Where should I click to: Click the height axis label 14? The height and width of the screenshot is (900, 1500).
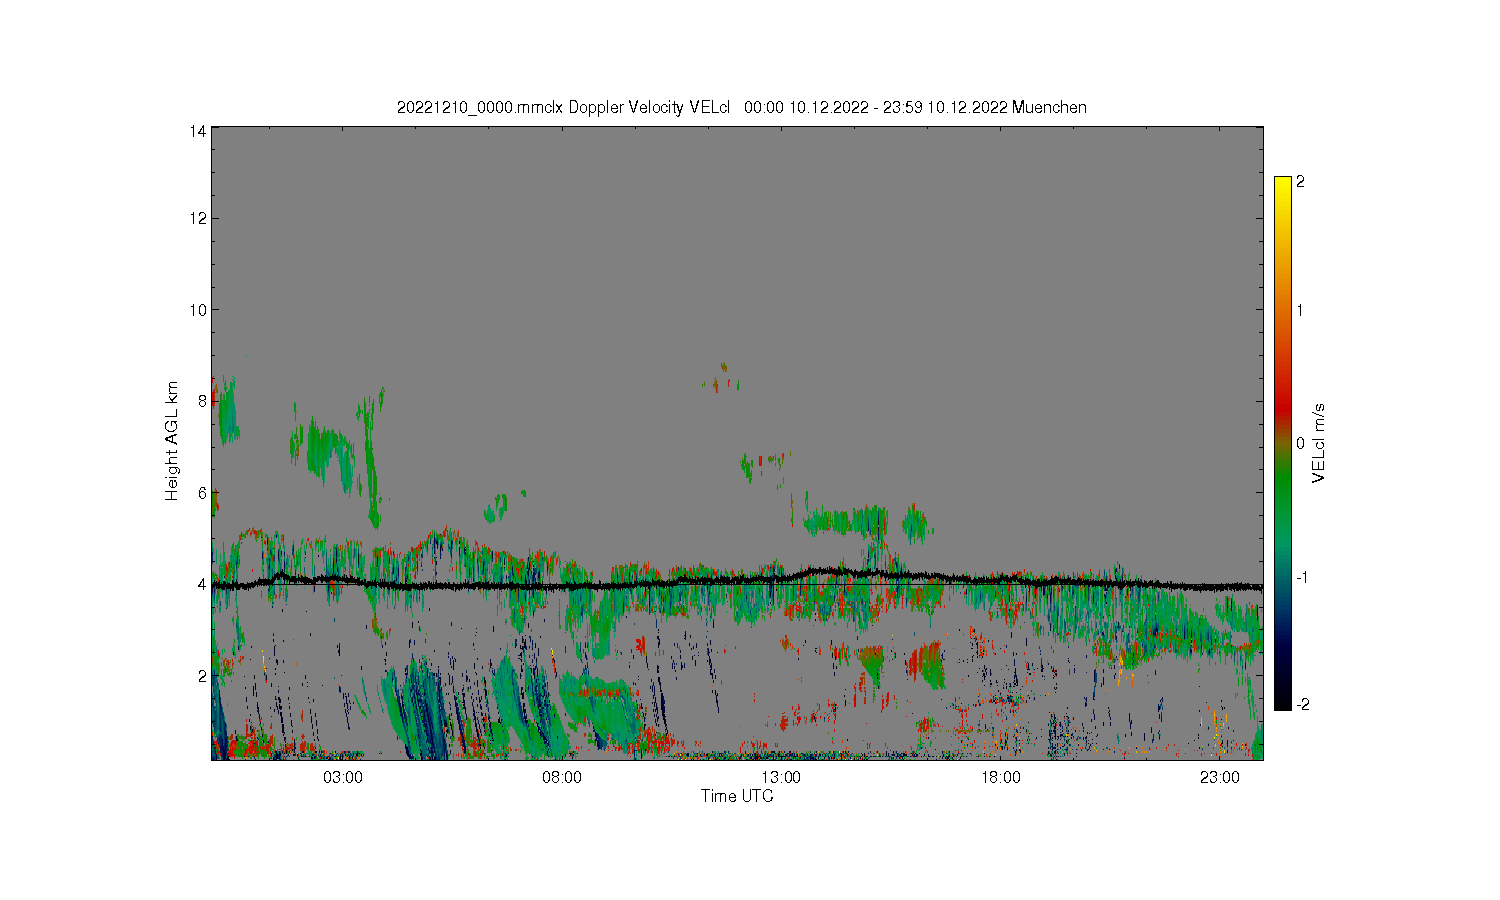coord(198,130)
